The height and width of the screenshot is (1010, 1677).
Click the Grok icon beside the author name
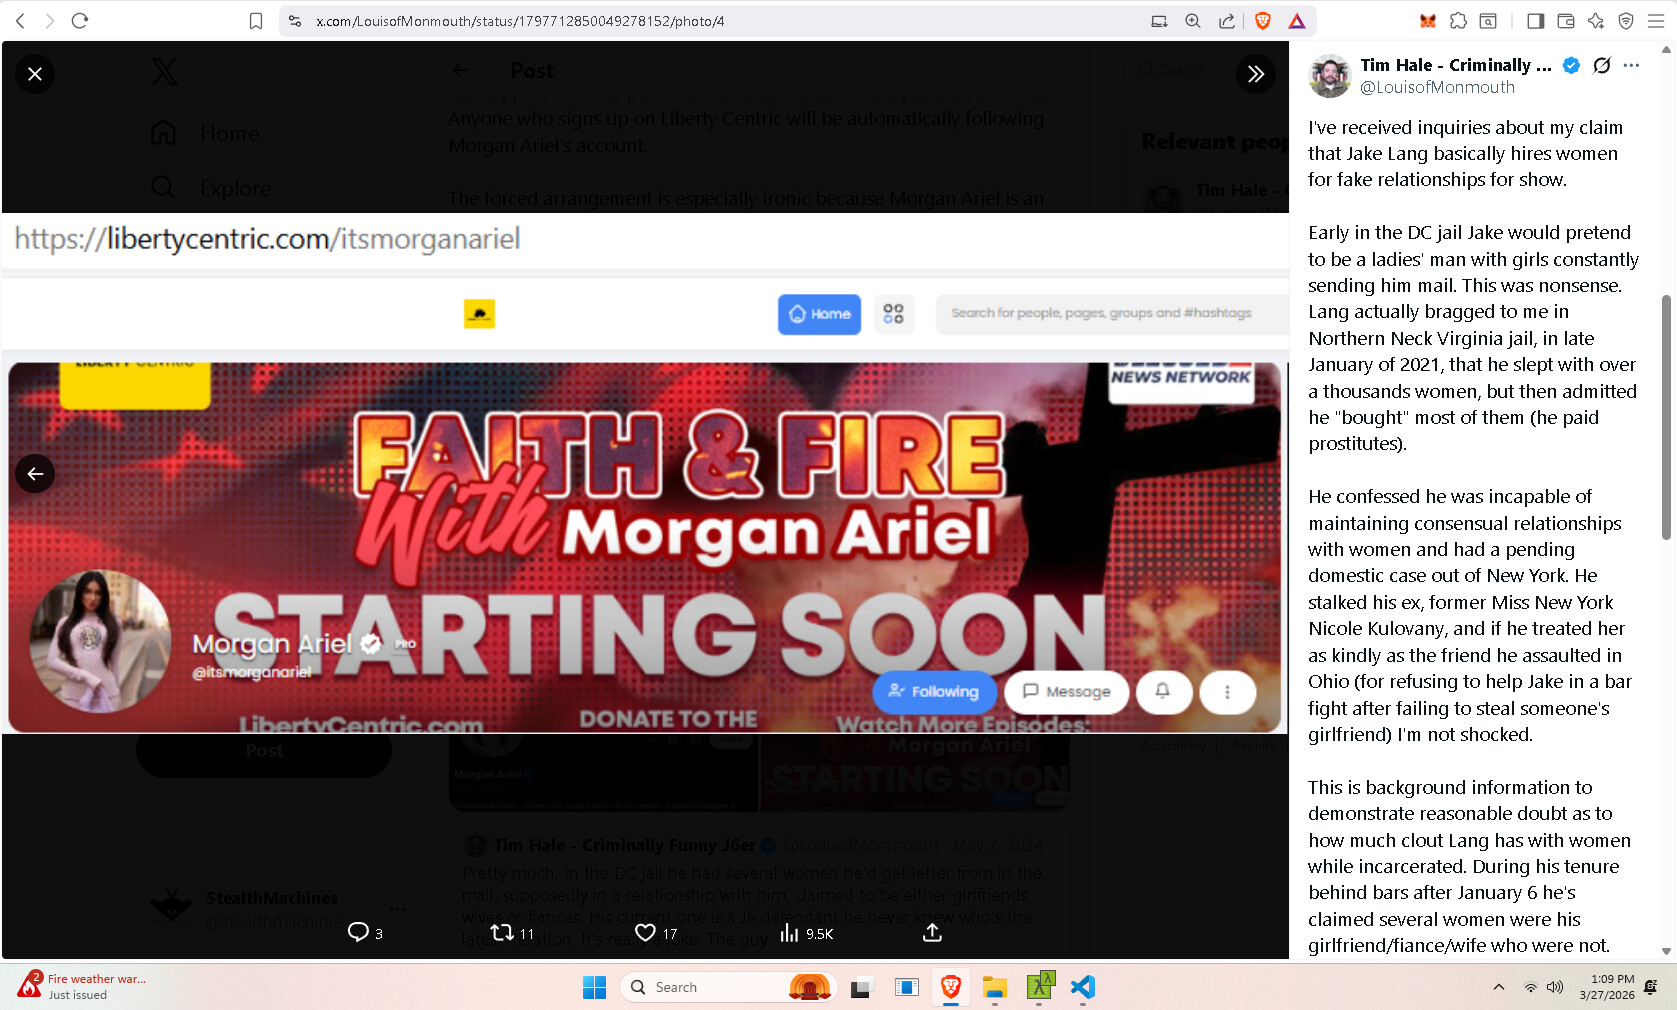point(1601,66)
